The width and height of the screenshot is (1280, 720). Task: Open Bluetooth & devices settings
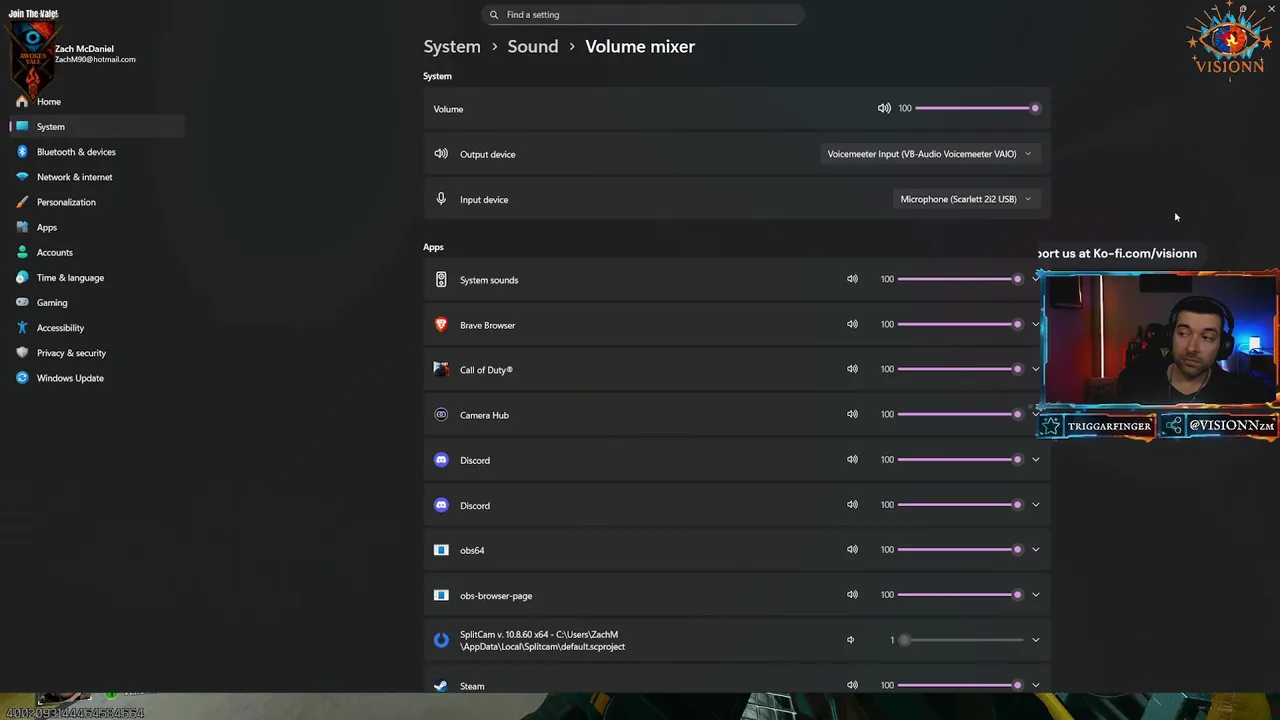coord(76,152)
